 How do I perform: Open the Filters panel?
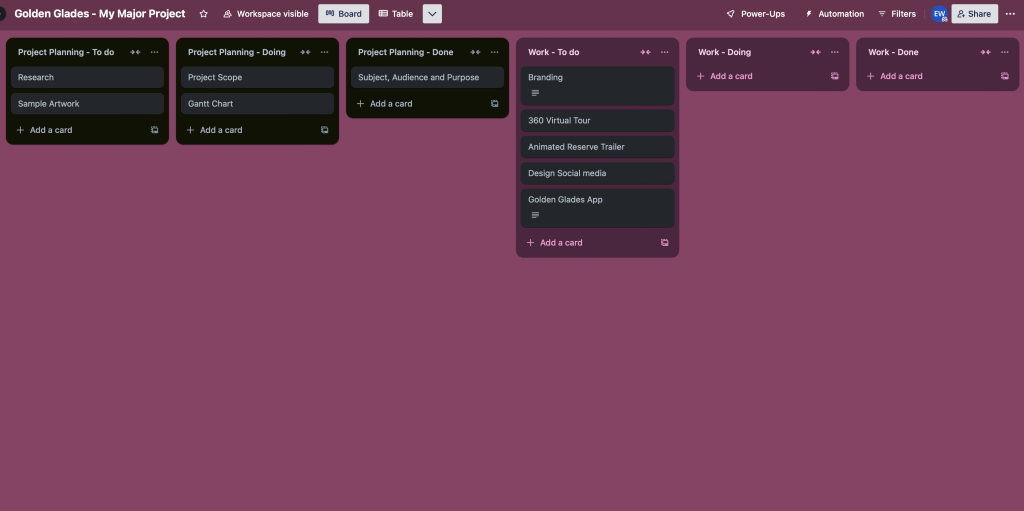click(896, 14)
